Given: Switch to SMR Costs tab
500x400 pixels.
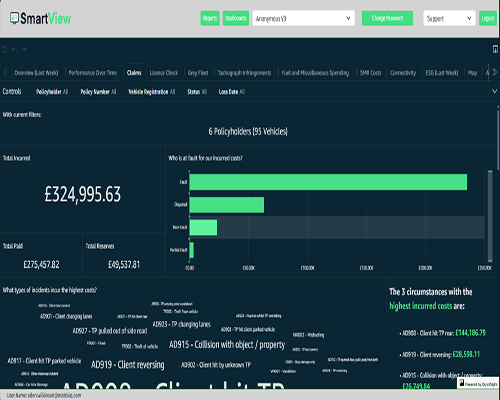Looking at the screenshot, I should (x=370, y=73).
